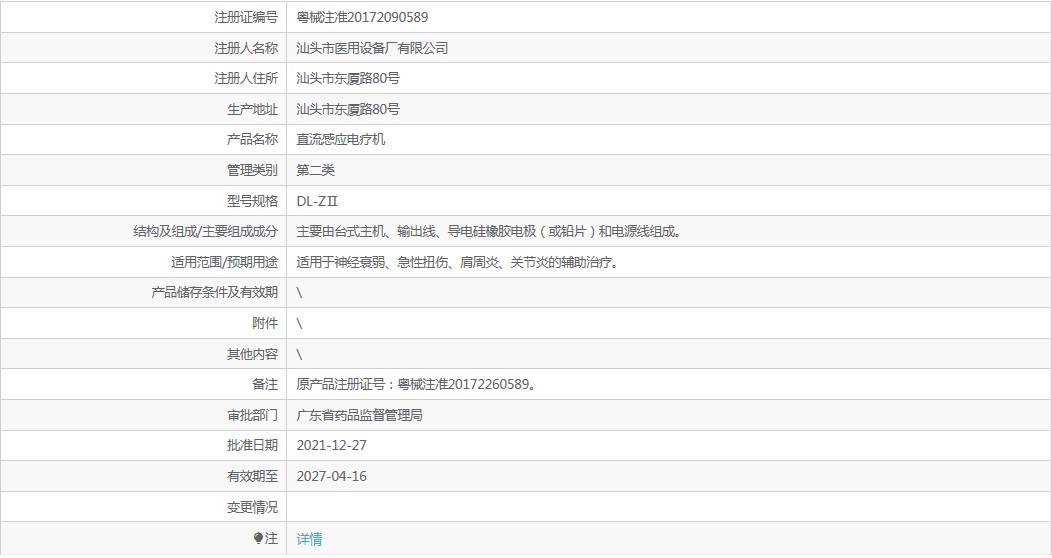Image resolution: width=1052 pixels, height=558 pixels.
Task: Select approval department 广东省药品监督管理局
Action: 360,415
